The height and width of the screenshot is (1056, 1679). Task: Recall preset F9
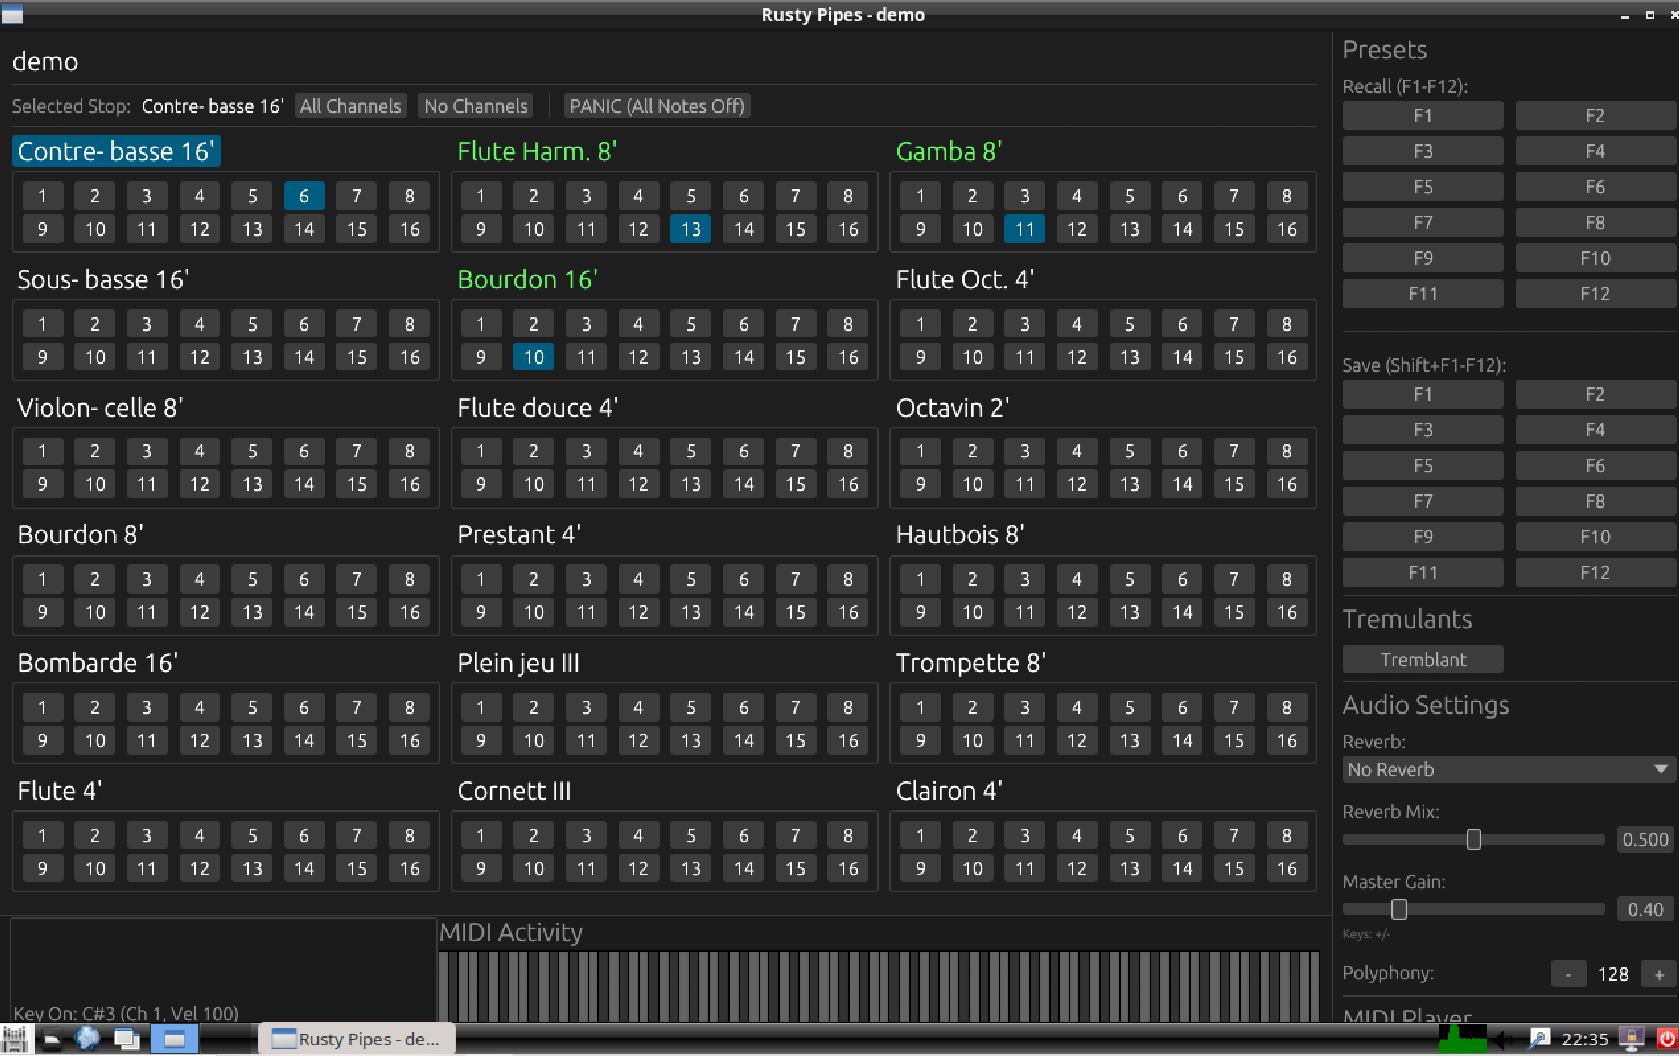tap(1423, 258)
